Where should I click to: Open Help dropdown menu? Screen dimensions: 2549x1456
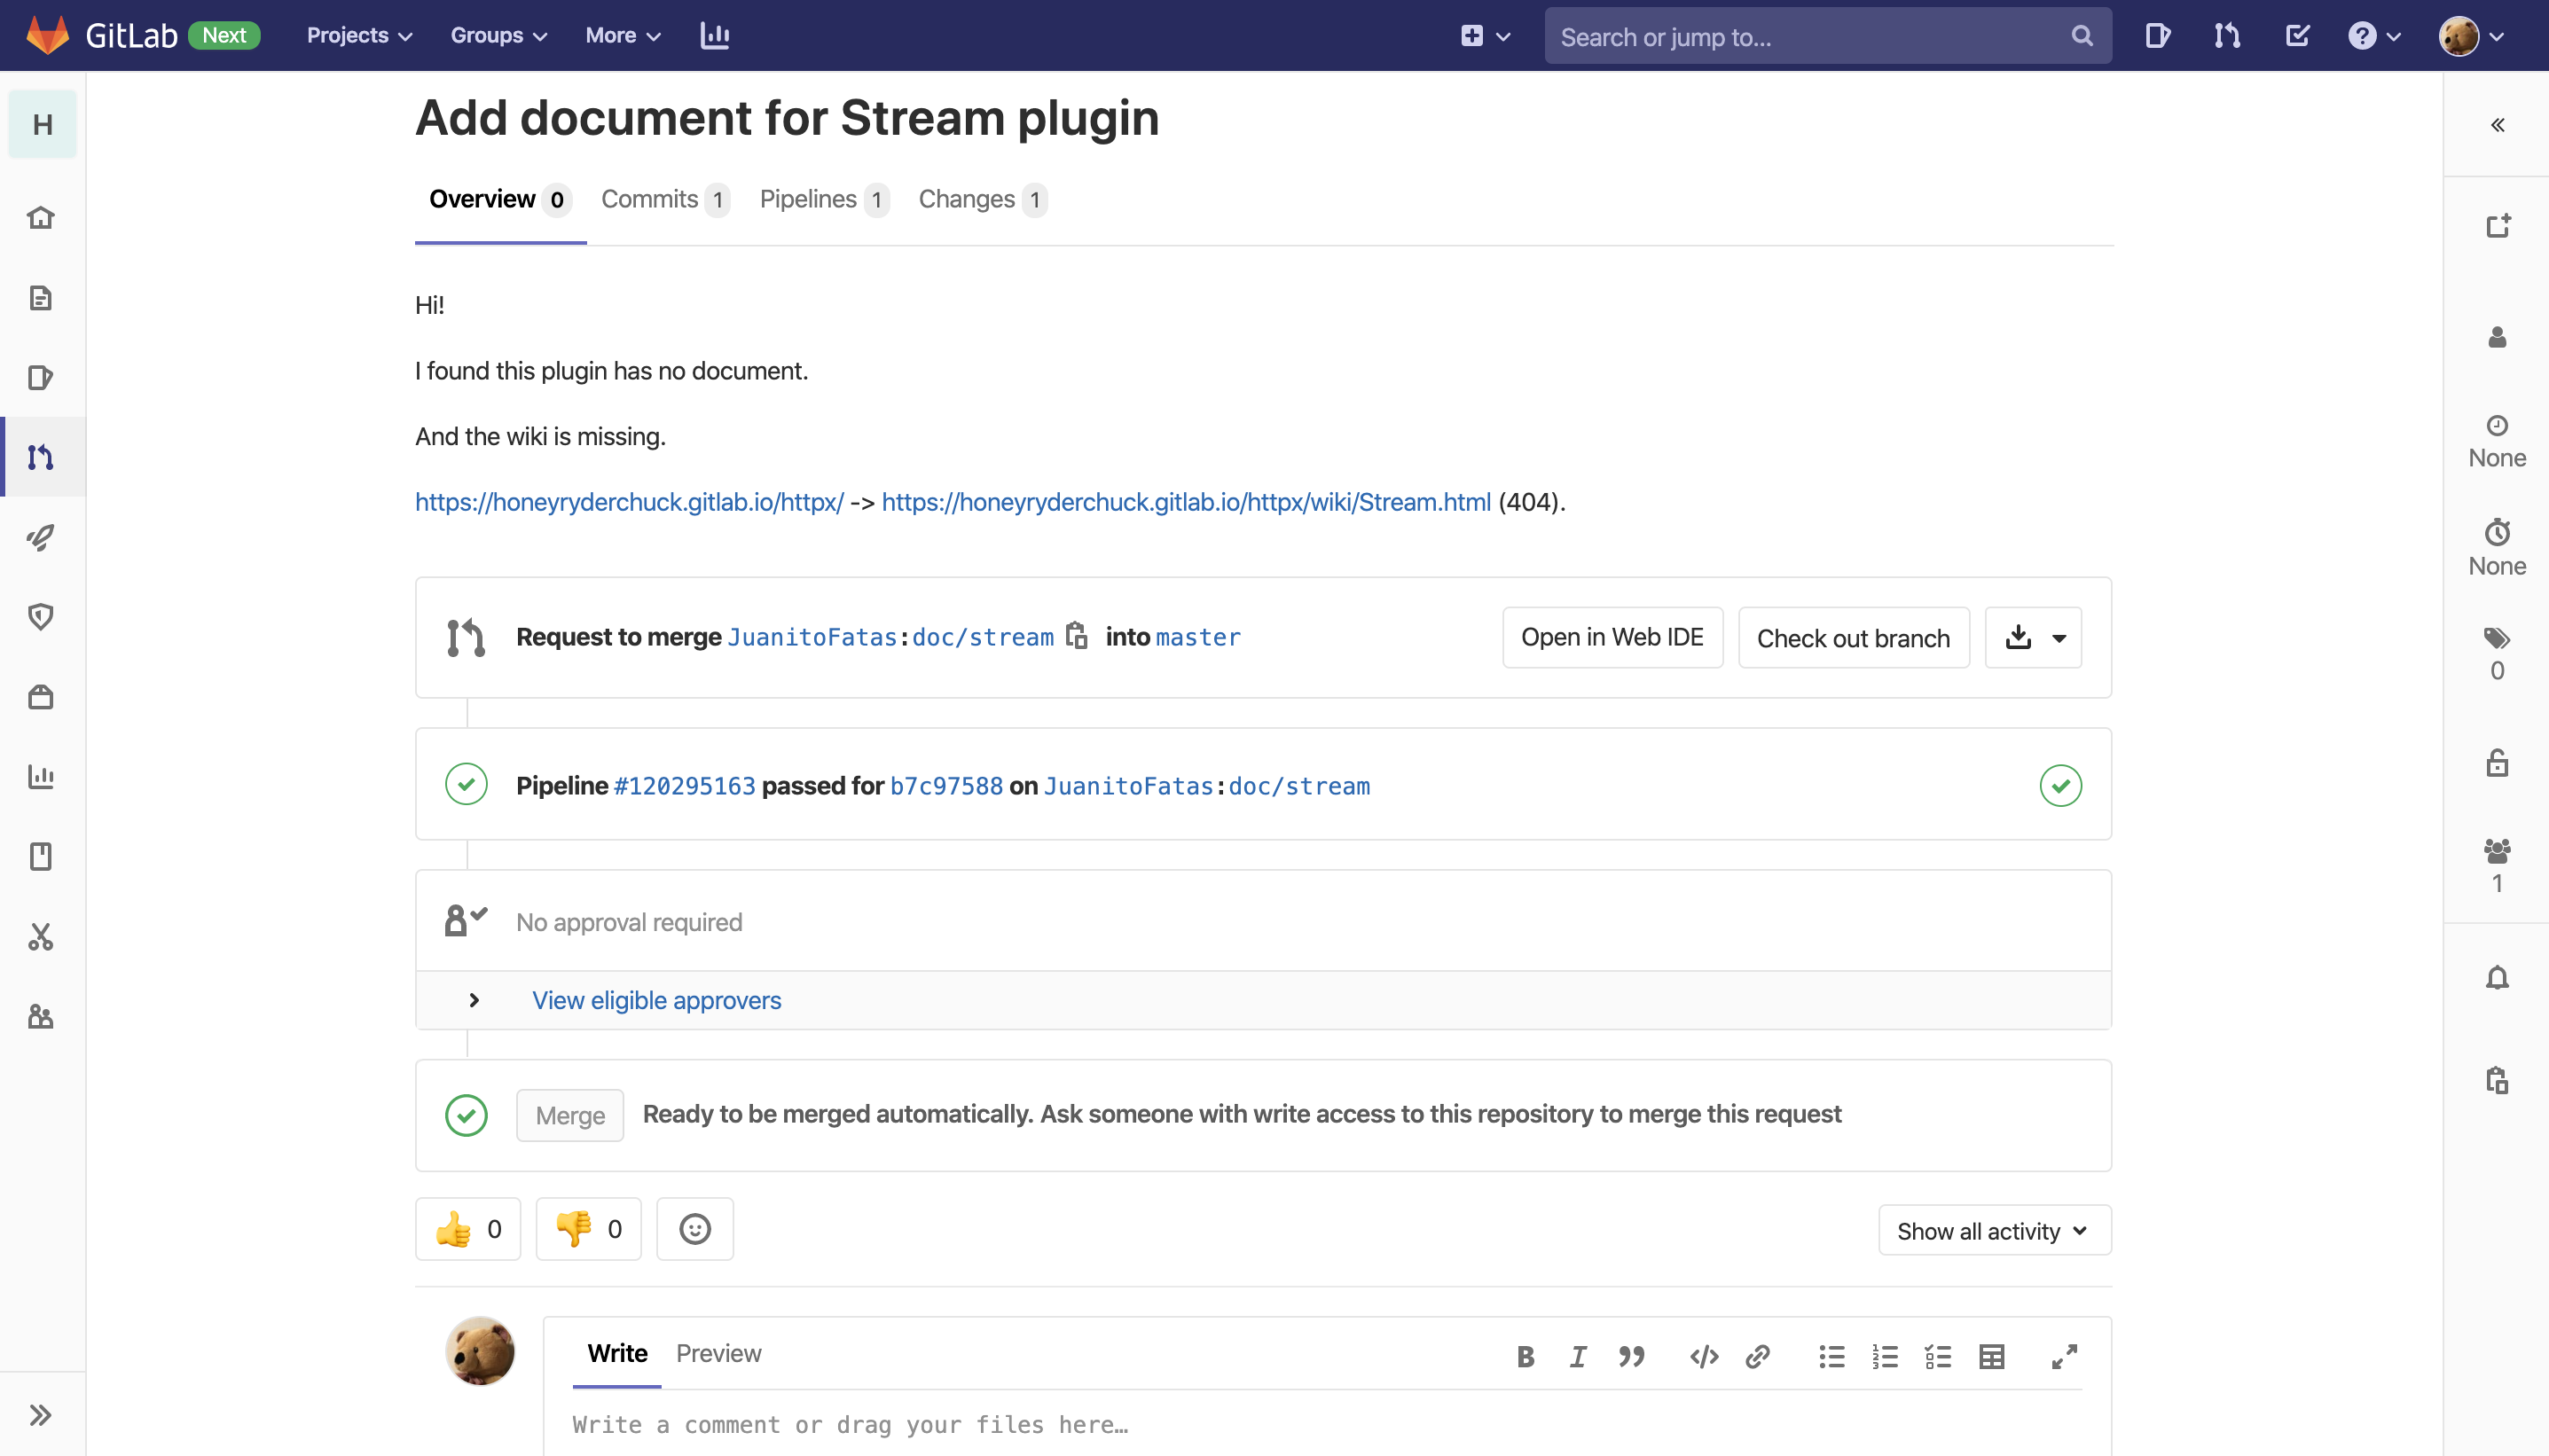coord(2373,36)
